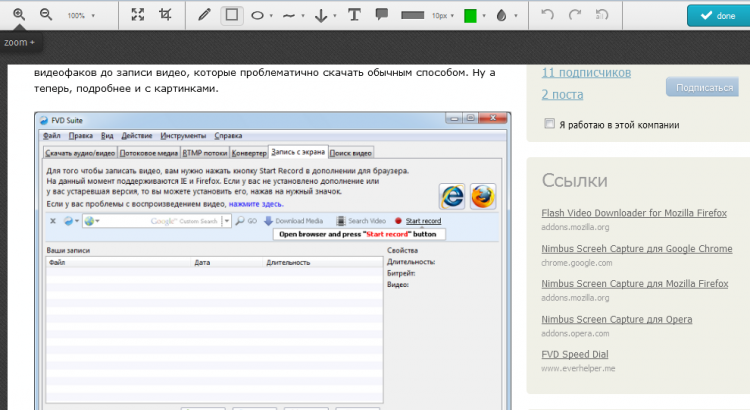Select the curved line tool
Image resolution: width=750 pixels, height=410 pixels.
tap(288, 16)
